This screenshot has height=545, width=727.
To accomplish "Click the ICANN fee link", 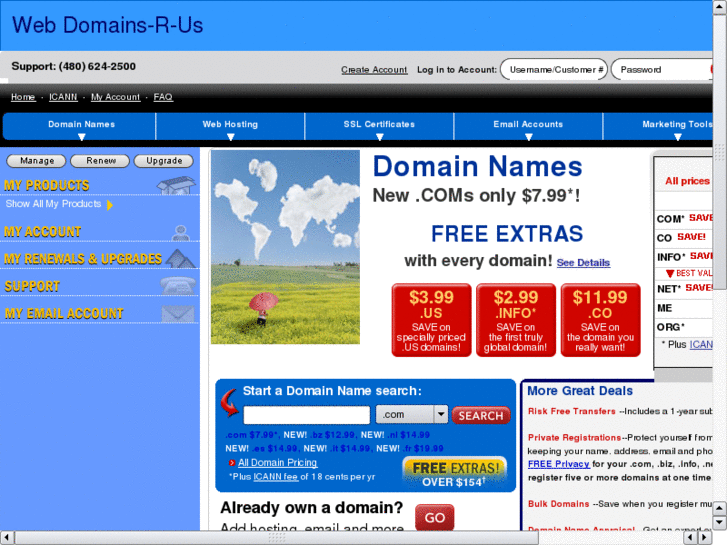I will coord(275,477).
